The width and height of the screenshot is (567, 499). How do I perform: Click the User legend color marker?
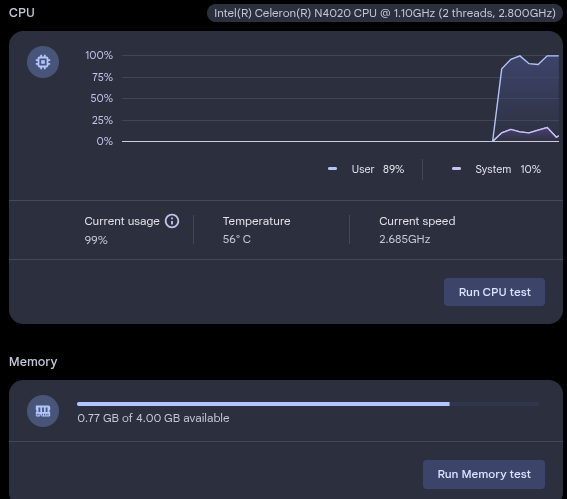click(x=332, y=169)
